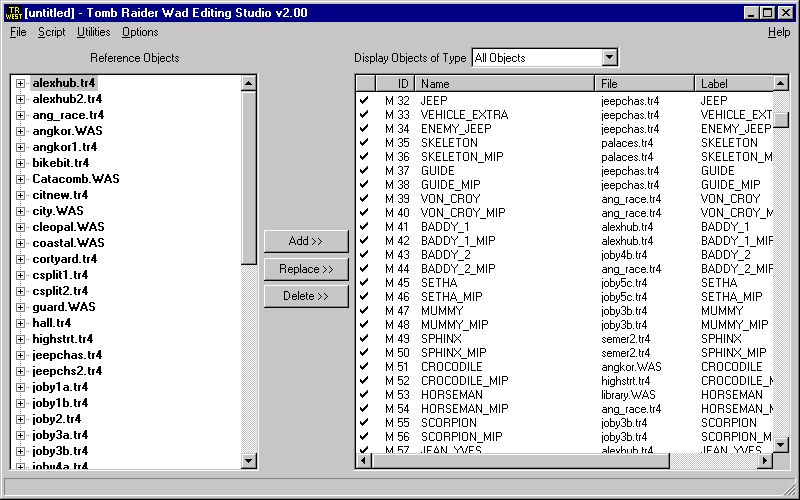Select guard.WAS in the reference tree
The width and height of the screenshot is (800, 500).
pyautogui.click(x=64, y=307)
